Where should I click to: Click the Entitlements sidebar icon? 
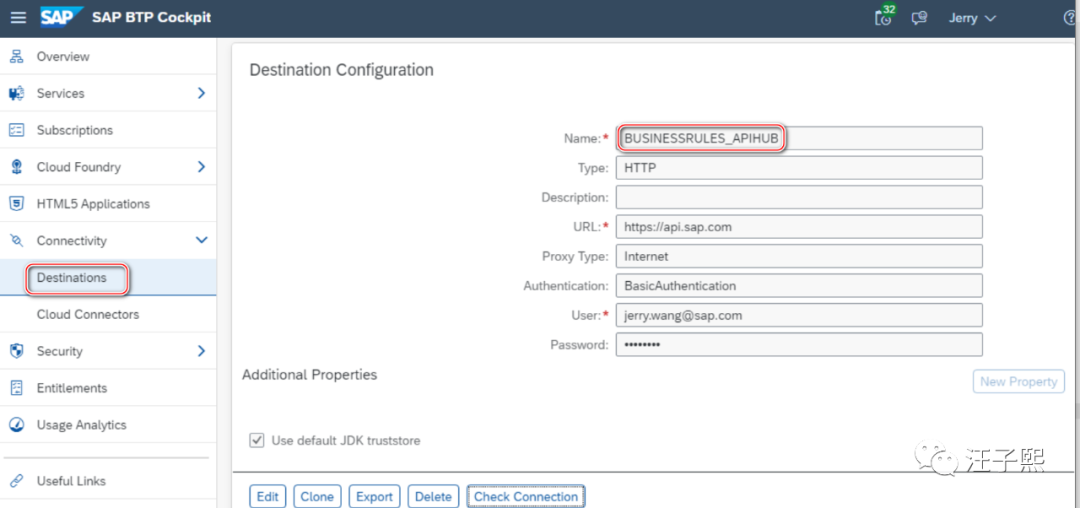17,388
